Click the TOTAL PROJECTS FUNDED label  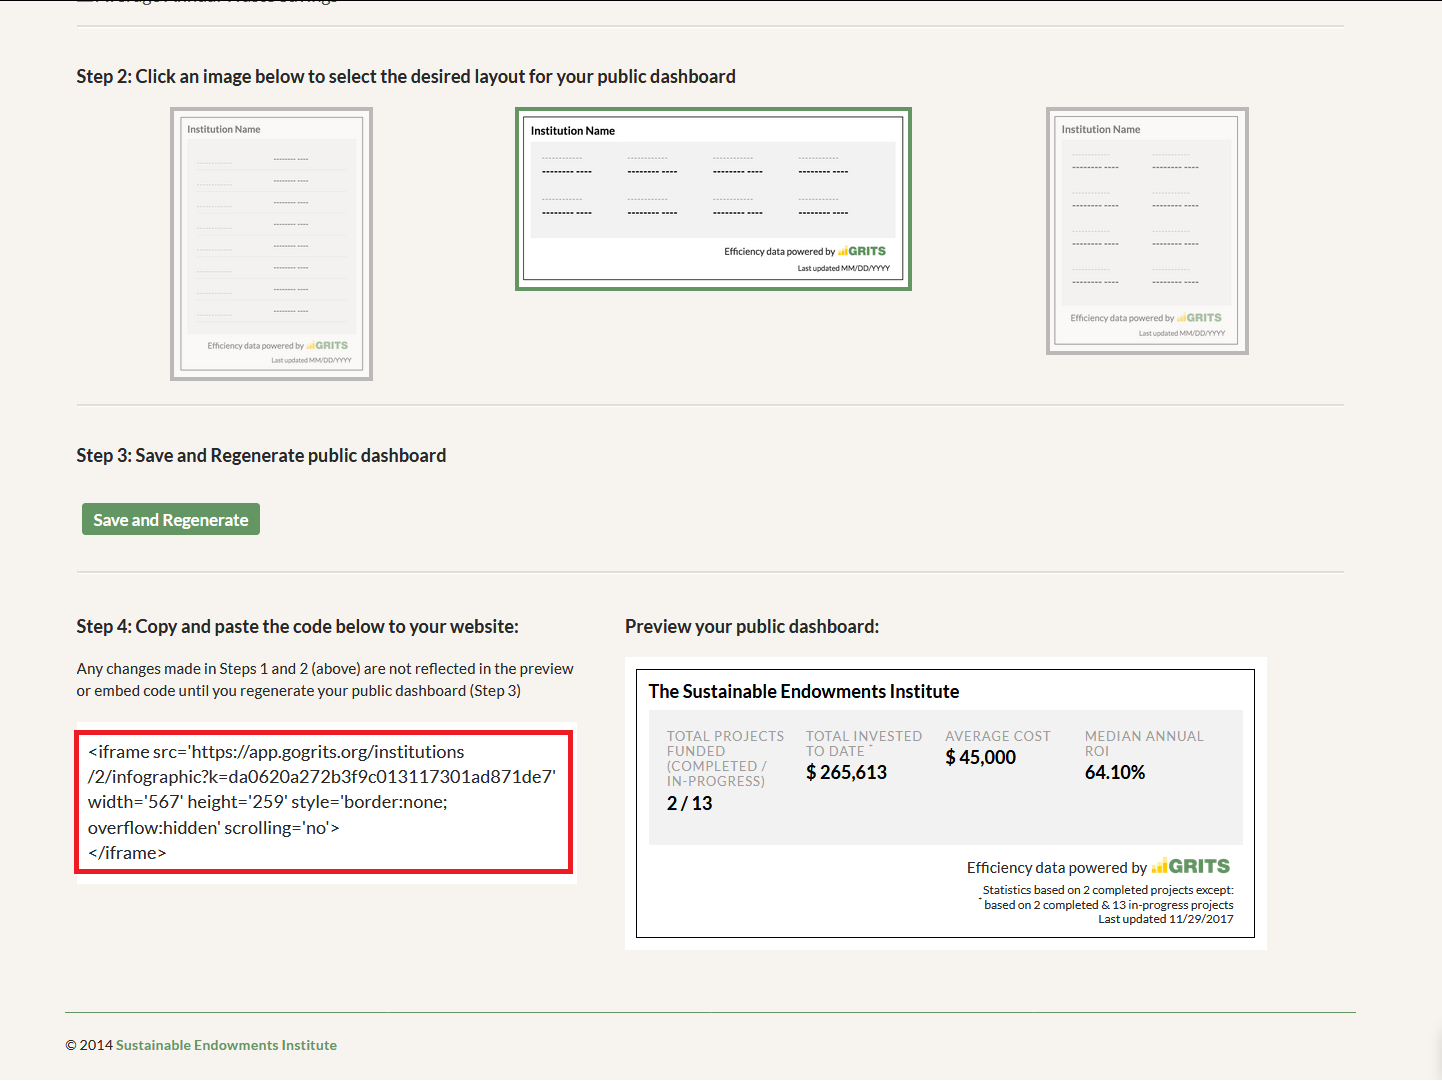coord(725,758)
